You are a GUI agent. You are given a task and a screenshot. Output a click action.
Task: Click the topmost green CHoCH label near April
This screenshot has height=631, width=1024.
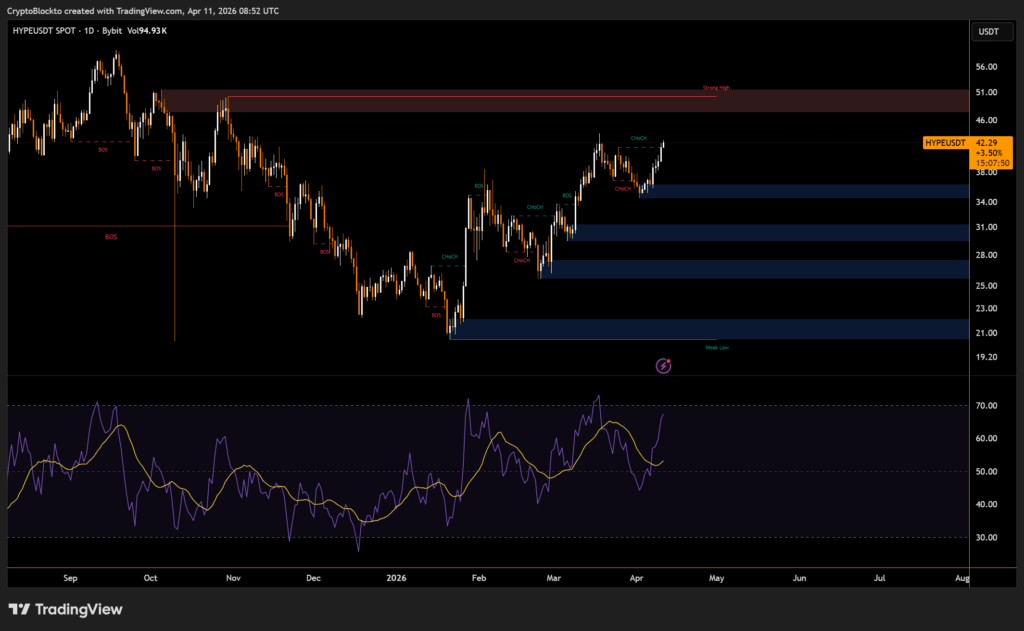[x=638, y=138]
